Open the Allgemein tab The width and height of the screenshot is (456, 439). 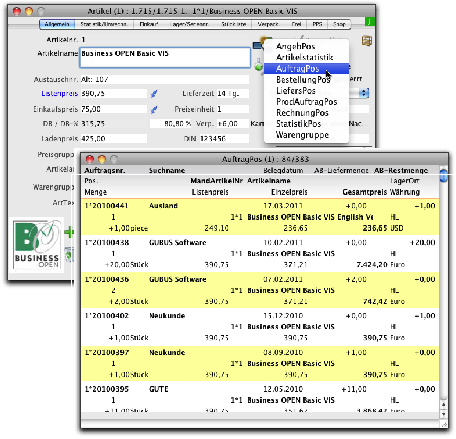(57, 24)
